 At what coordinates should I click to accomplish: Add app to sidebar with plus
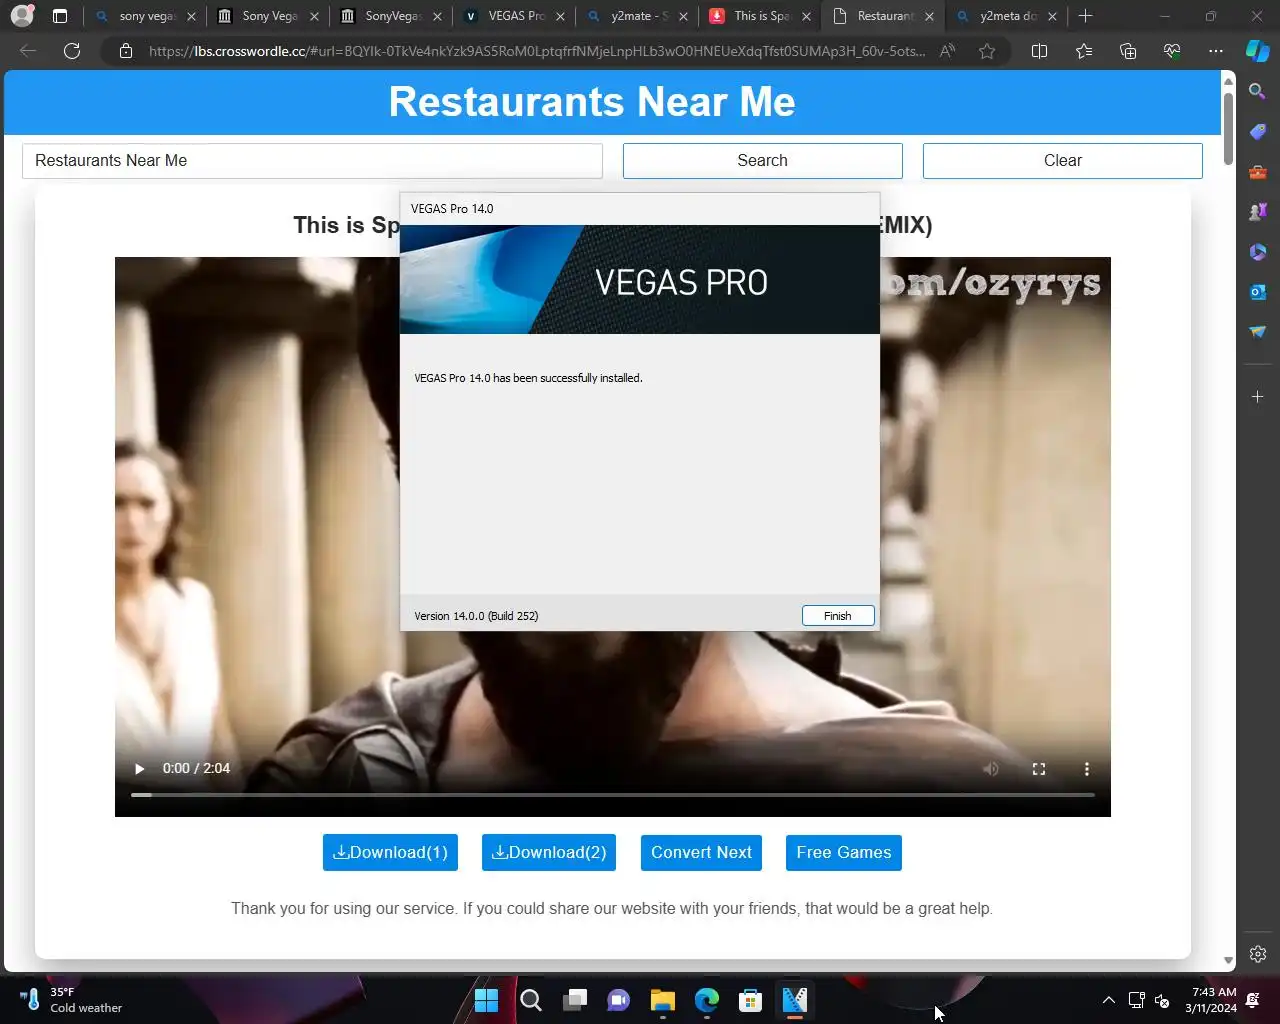[x=1258, y=397]
